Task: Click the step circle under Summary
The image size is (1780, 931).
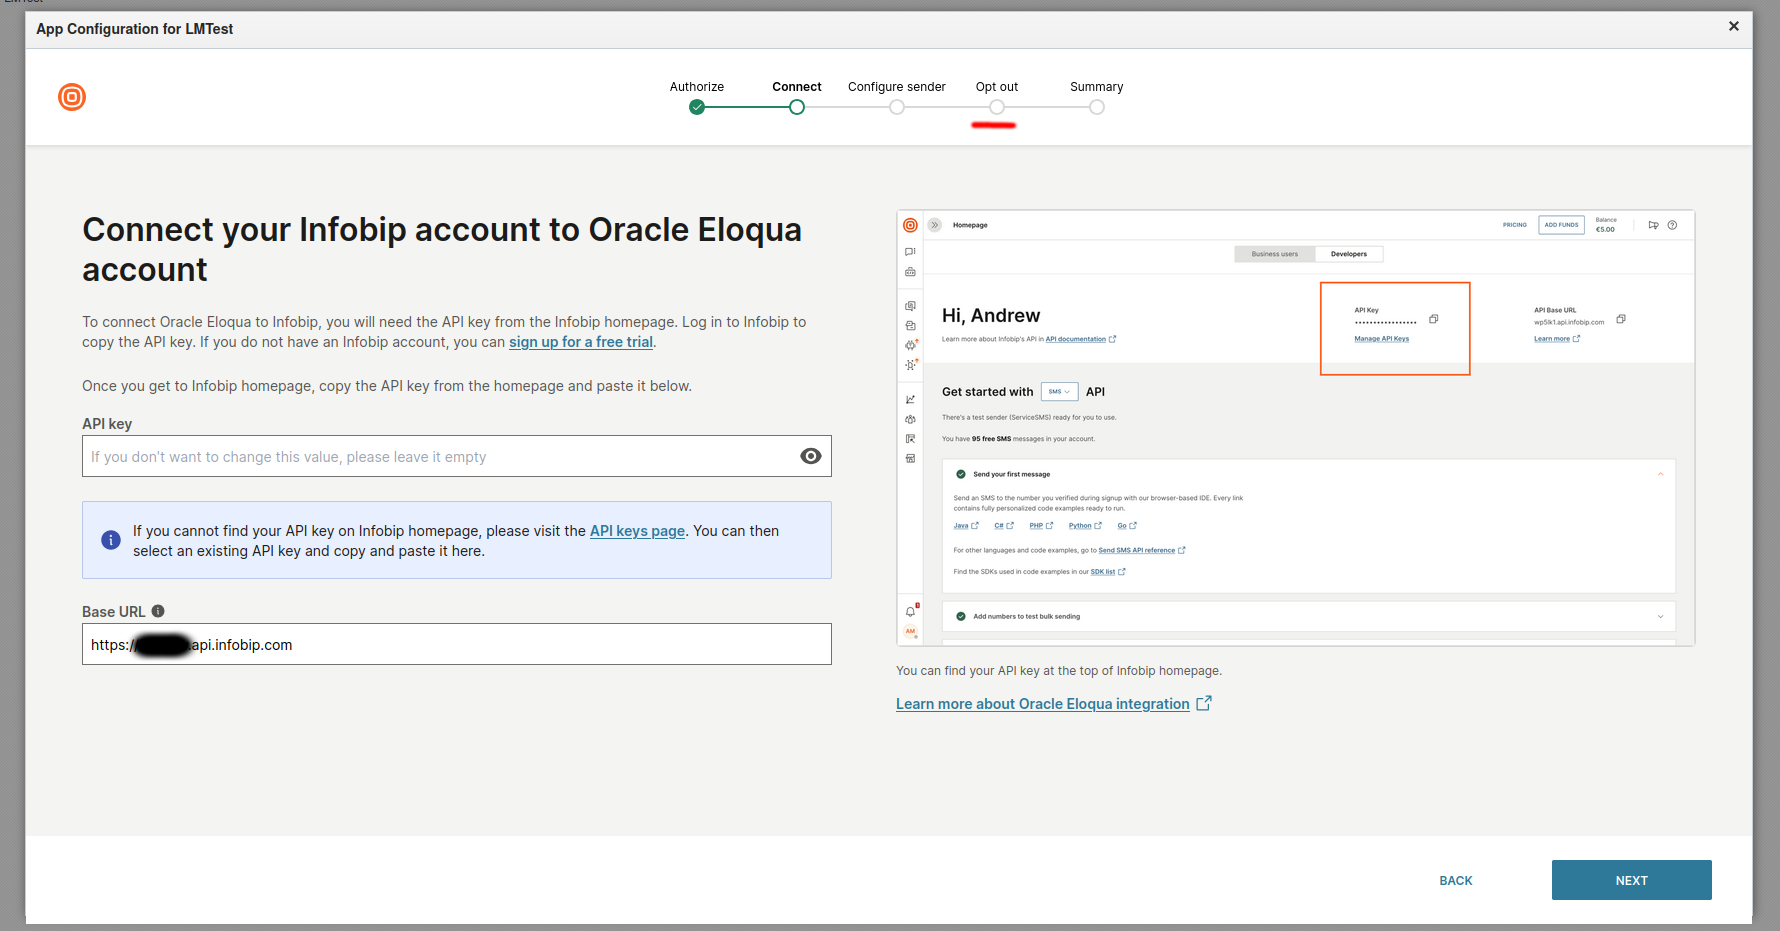Action: 1097,107
